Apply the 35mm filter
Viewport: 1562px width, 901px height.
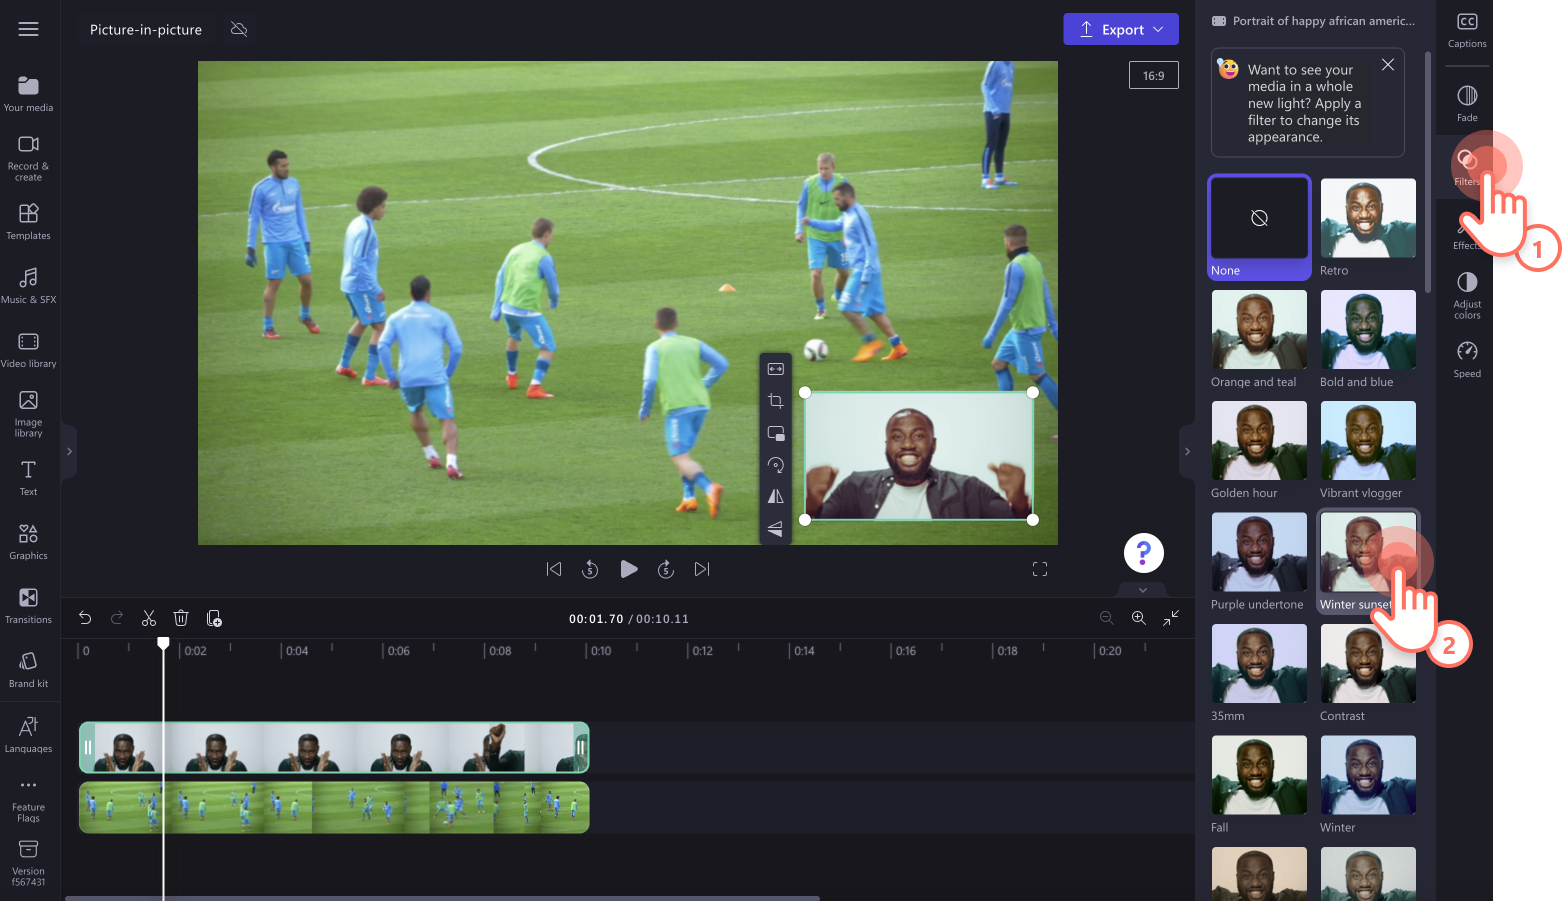click(x=1259, y=674)
